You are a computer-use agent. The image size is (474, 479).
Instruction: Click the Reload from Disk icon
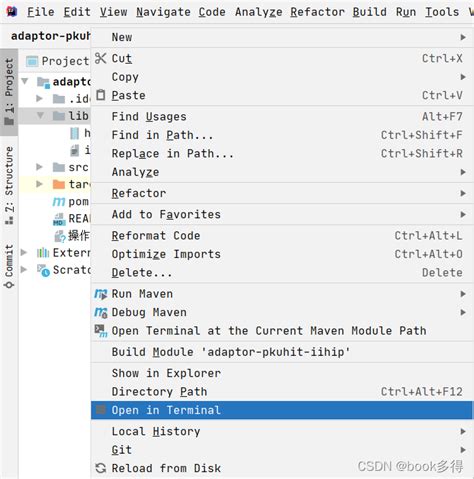pos(101,468)
